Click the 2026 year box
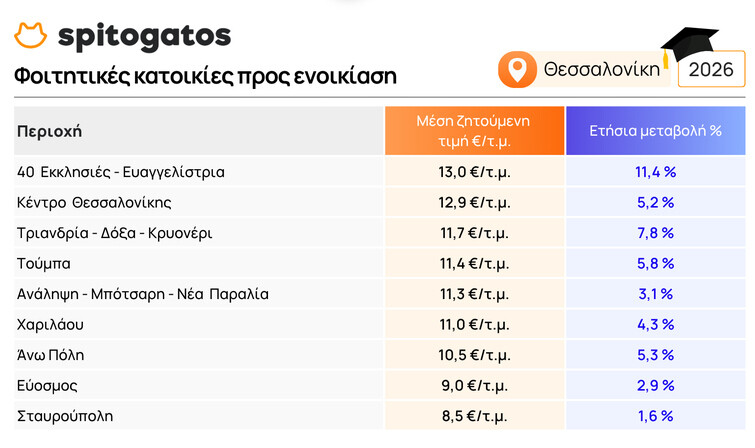 (711, 69)
